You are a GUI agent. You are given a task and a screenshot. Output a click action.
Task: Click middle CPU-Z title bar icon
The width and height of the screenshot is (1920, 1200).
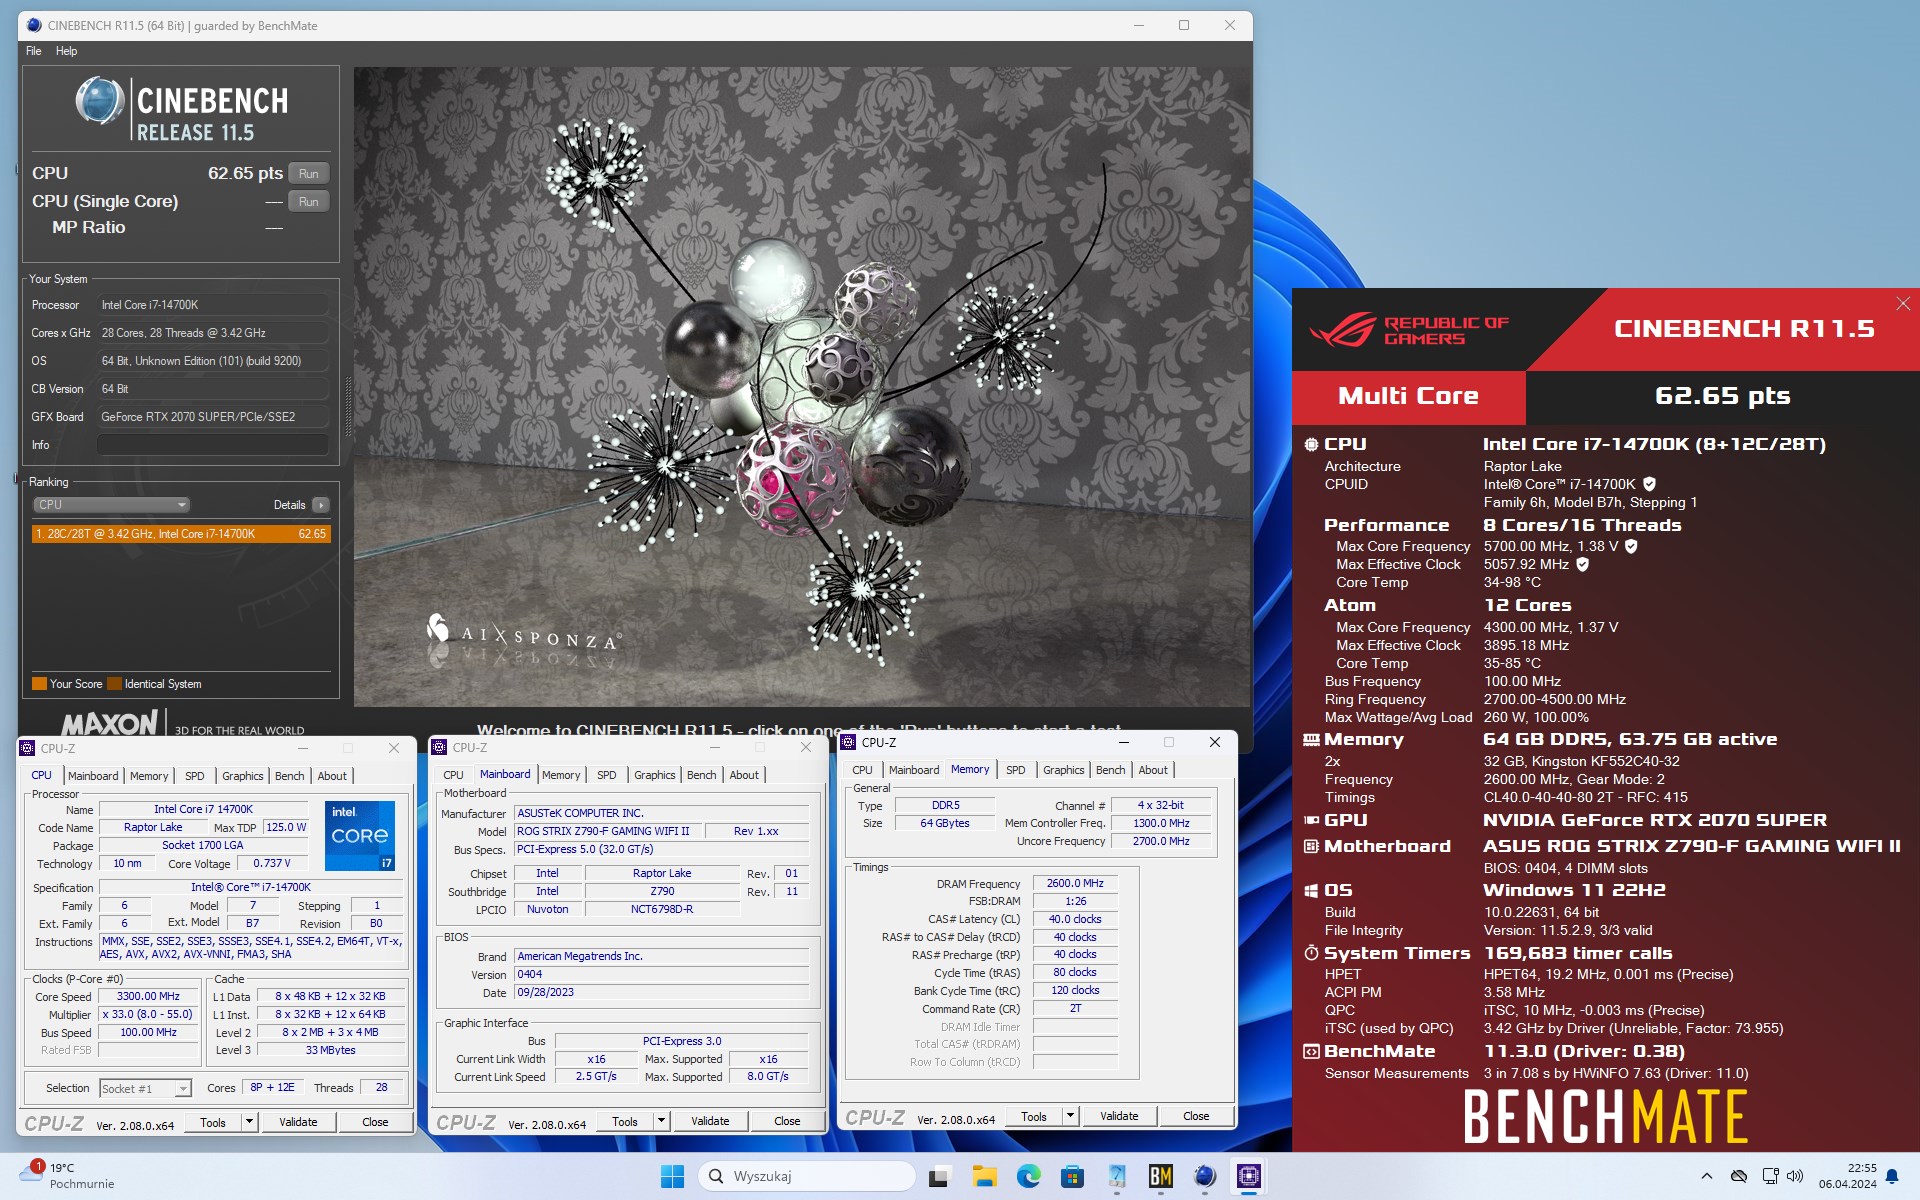(x=440, y=747)
